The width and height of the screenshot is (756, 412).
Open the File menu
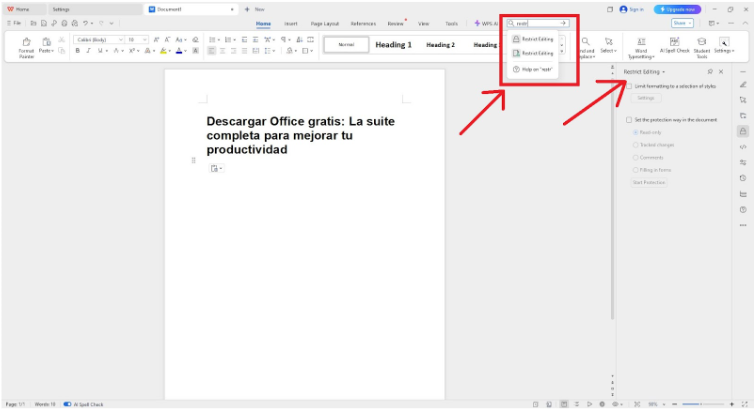(x=14, y=23)
